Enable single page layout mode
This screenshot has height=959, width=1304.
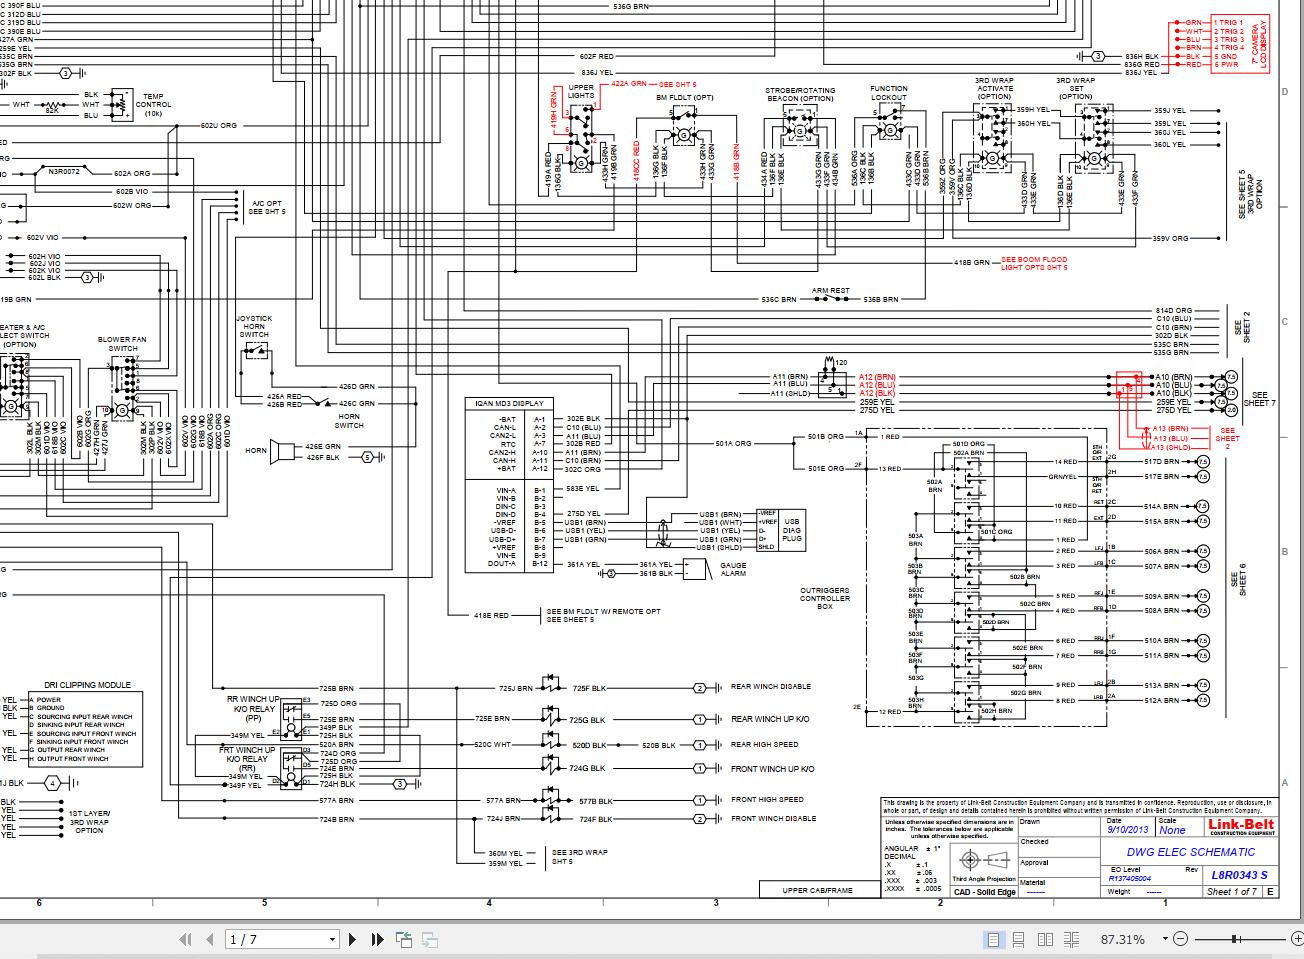(994, 939)
